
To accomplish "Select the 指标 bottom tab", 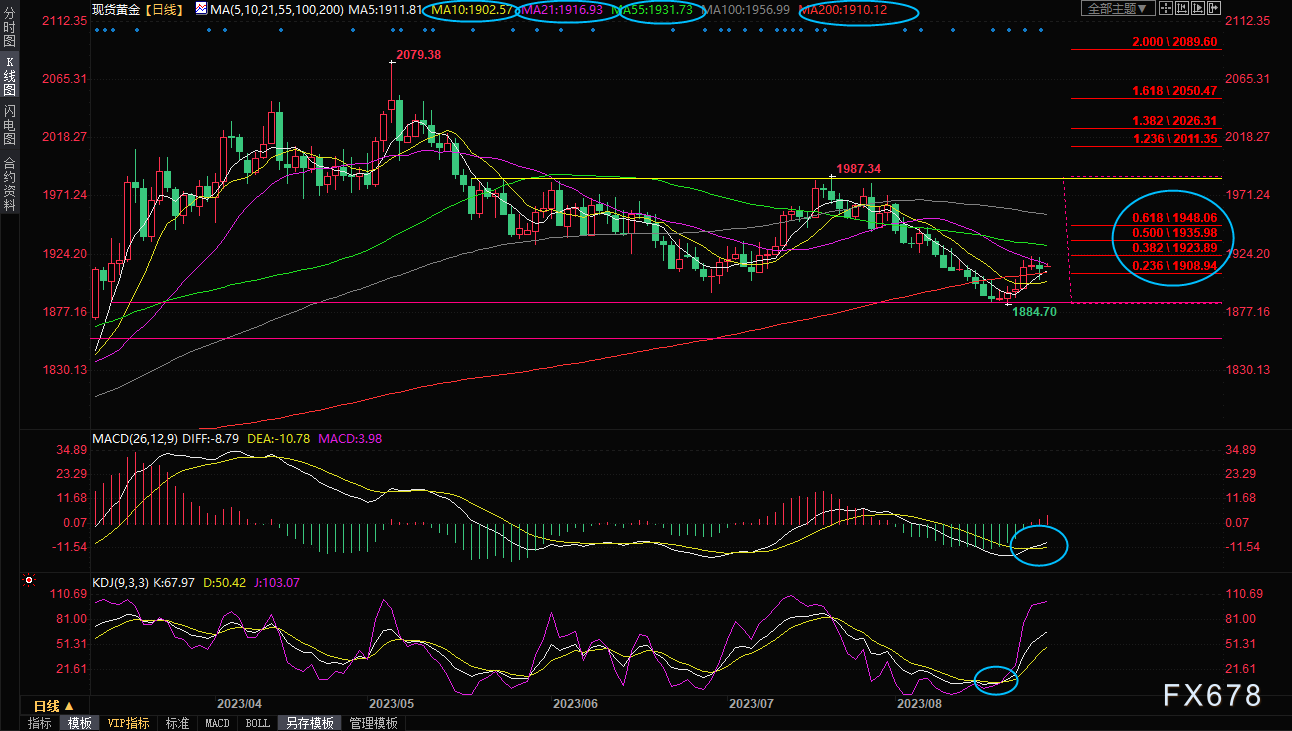I will 40,723.
